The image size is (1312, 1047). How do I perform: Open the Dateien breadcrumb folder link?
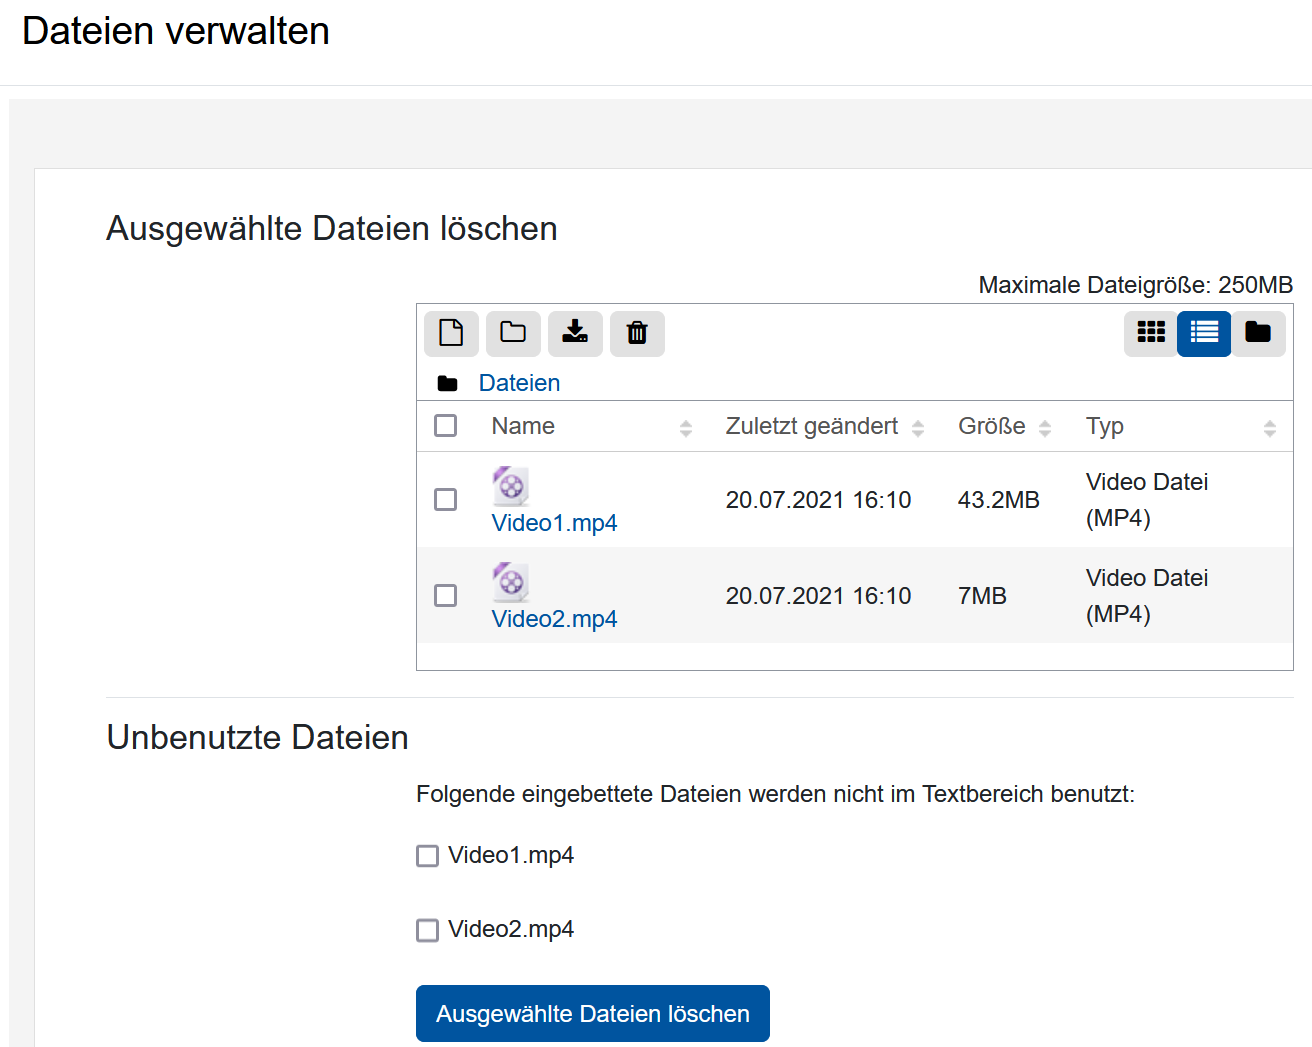click(519, 383)
